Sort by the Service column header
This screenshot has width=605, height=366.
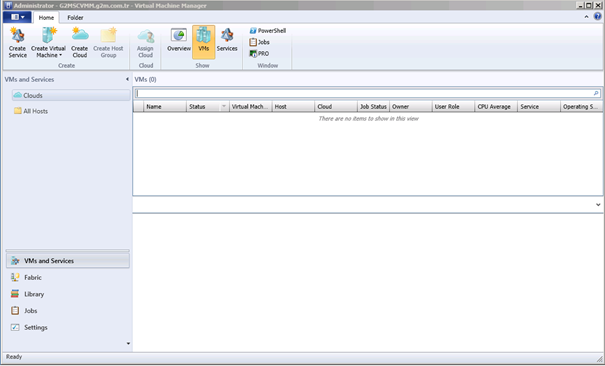tap(539, 107)
